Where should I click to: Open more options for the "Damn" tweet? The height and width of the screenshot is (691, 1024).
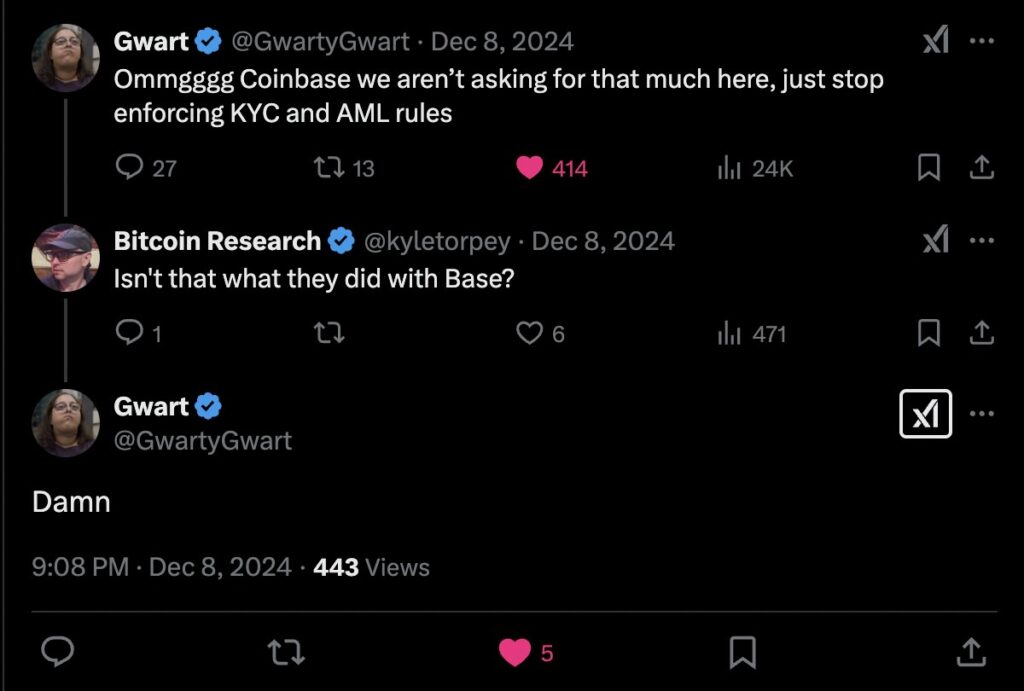(982, 413)
